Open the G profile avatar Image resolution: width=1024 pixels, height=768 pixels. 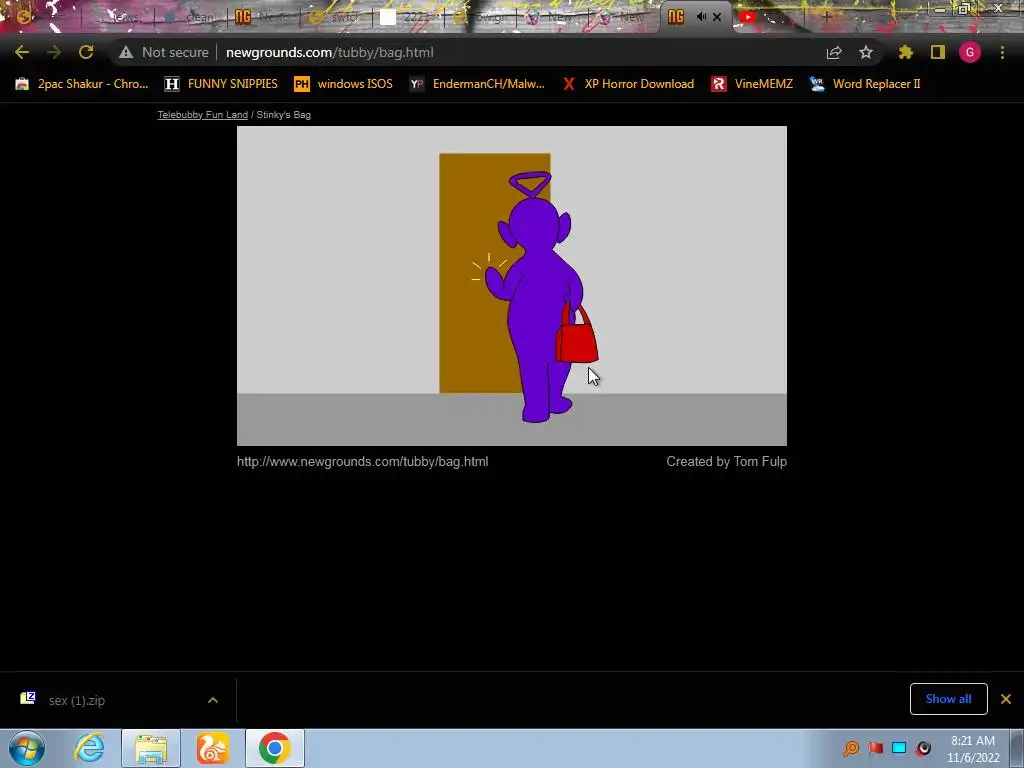click(970, 52)
